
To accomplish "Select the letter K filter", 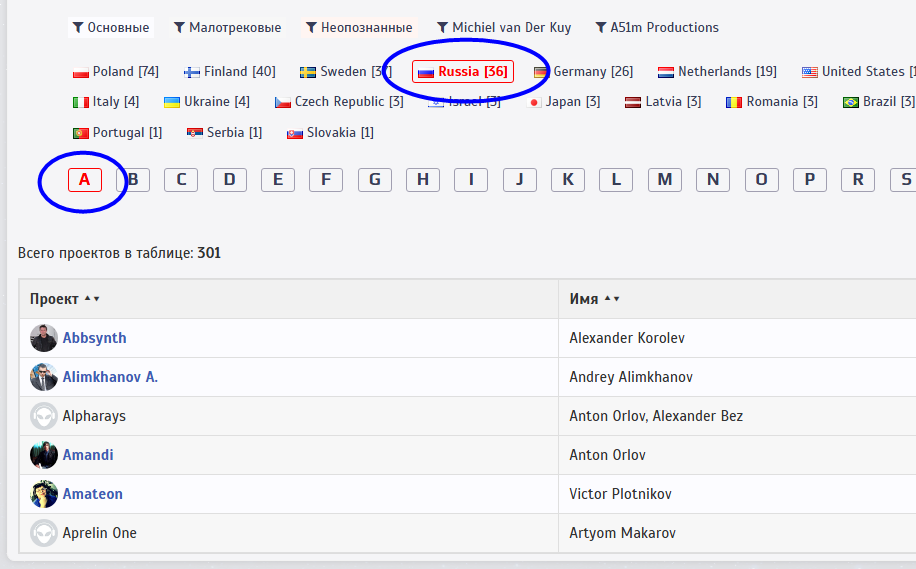I will click(568, 180).
